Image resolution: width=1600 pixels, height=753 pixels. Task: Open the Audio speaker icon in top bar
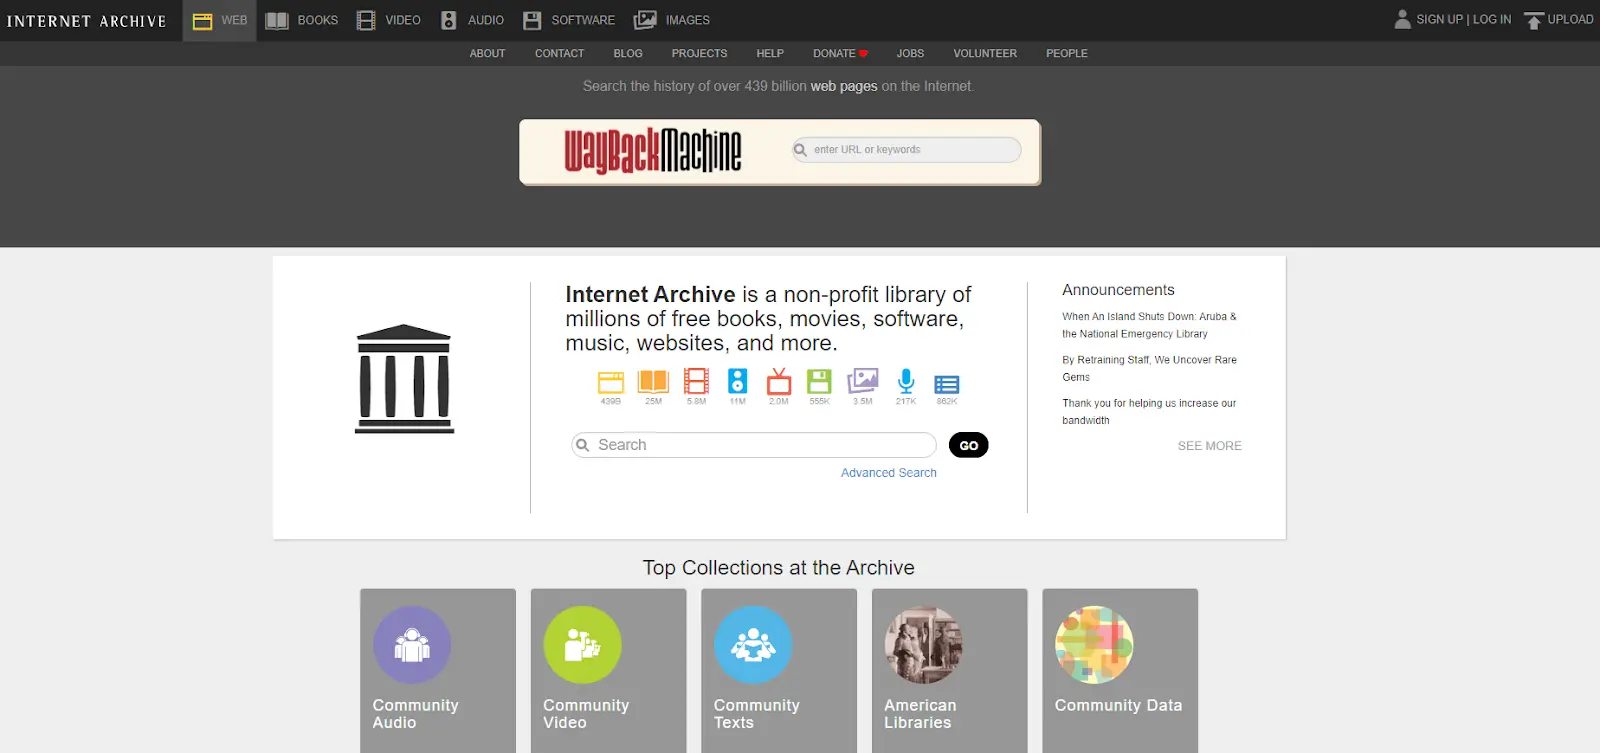pyautogui.click(x=449, y=20)
